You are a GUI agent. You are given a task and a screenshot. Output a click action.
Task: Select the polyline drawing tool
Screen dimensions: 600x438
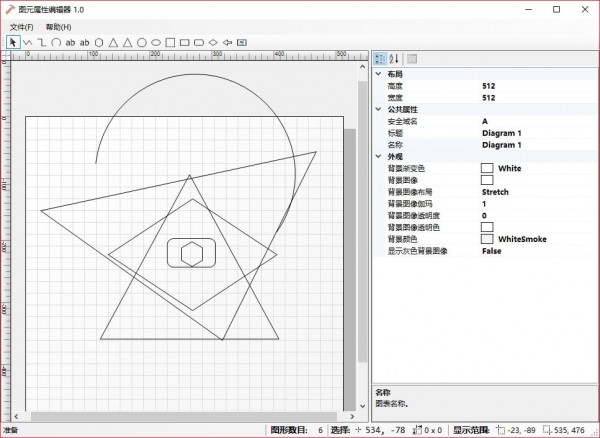(27, 42)
